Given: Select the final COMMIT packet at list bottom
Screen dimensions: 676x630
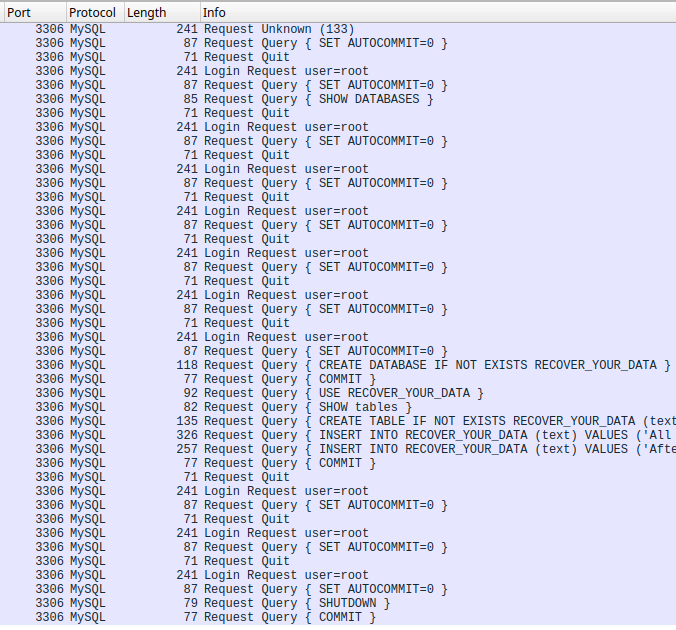Looking at the screenshot, I should tap(289, 617).
